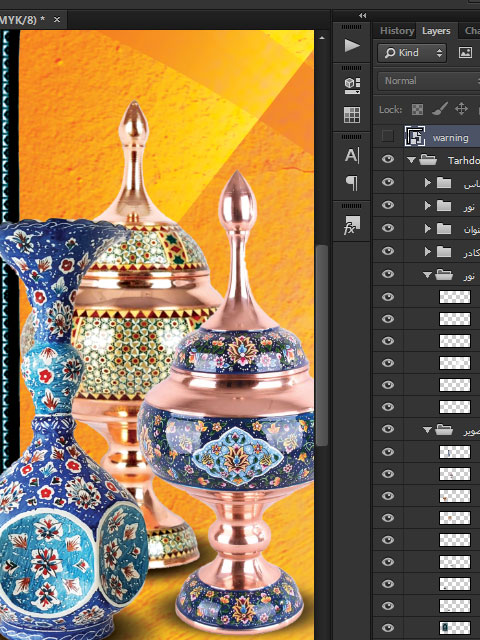Expand the collapsed نور group

point(427,205)
